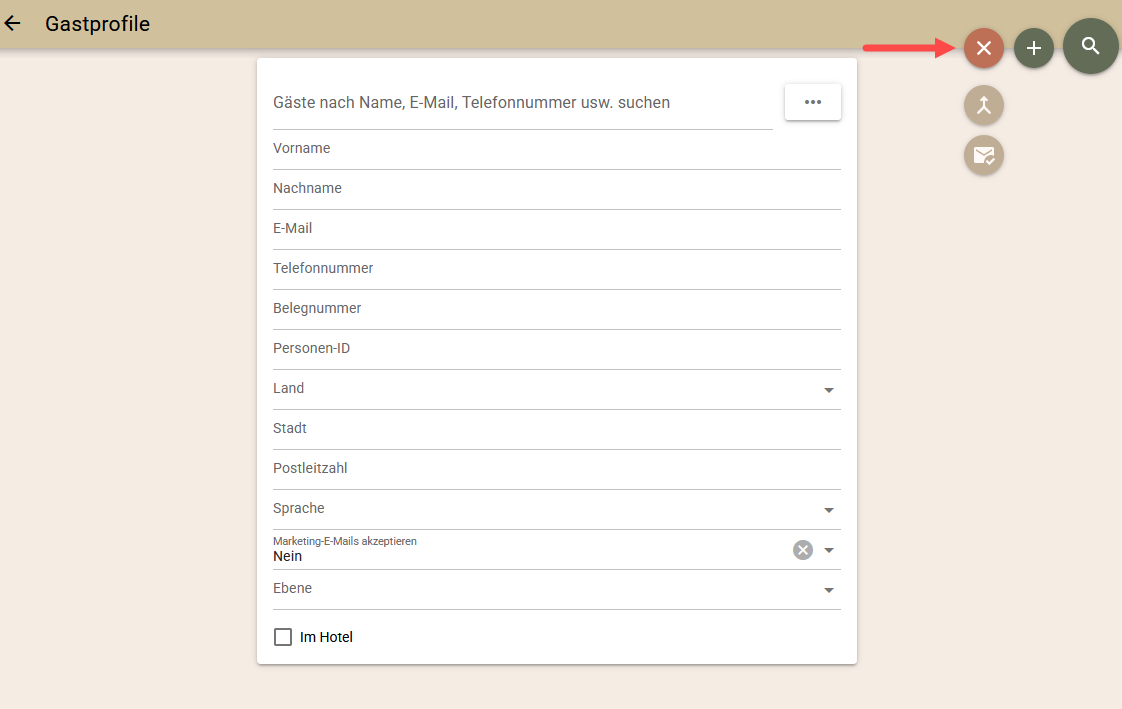This screenshot has width=1122, height=709.
Task: Go back using the arrow beside Gastprofile
Action: [x=13, y=24]
